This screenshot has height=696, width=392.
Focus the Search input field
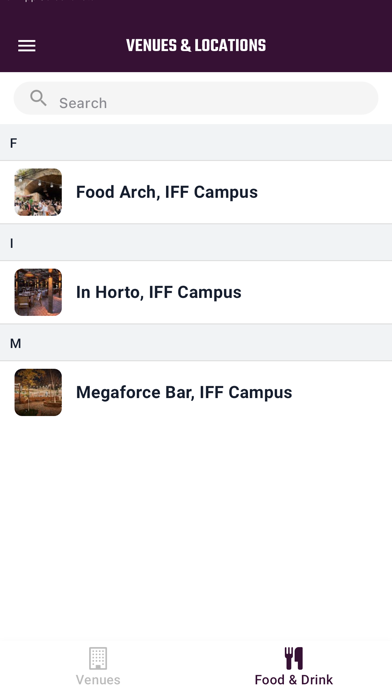196,98
